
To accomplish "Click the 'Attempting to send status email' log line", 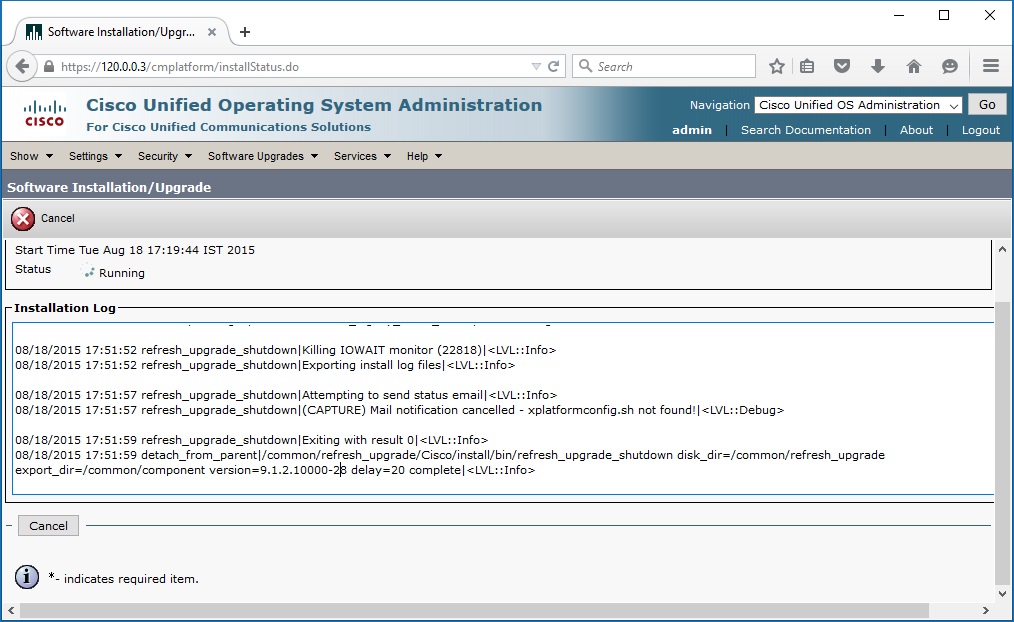I will [286, 395].
